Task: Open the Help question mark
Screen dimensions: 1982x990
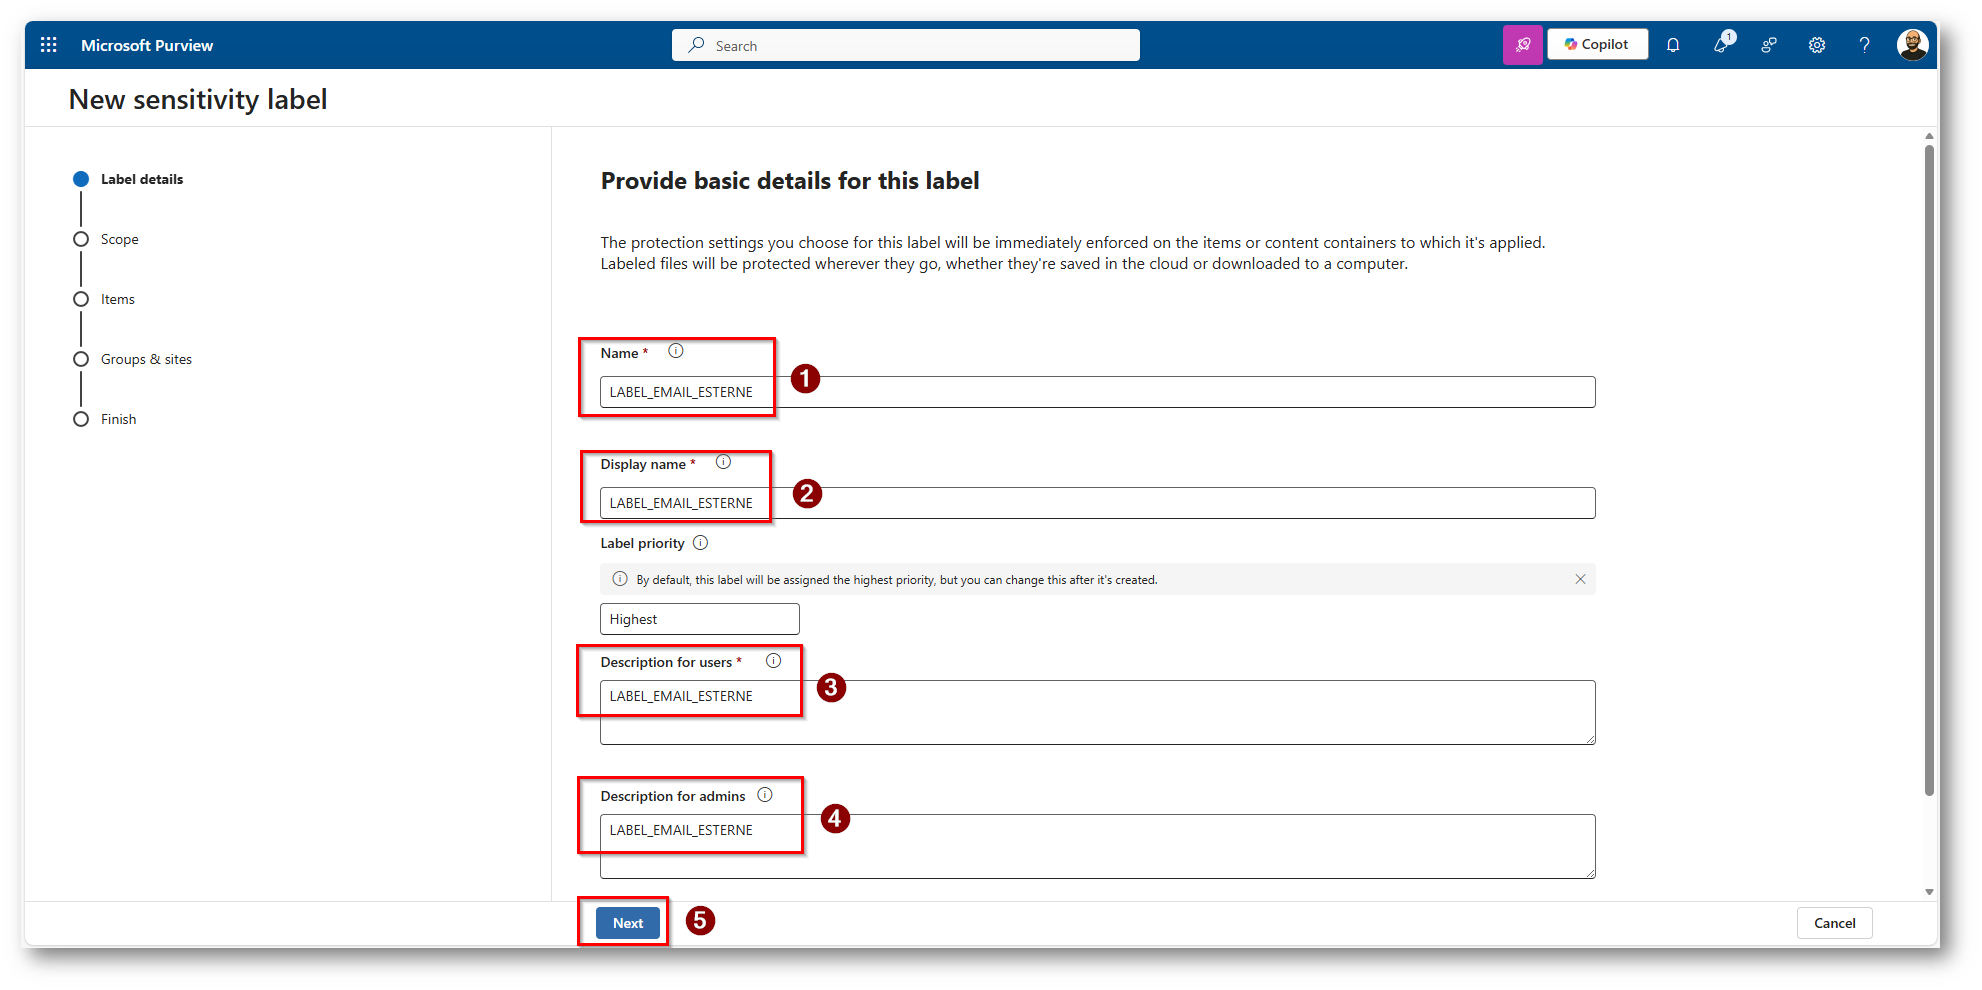Action: point(1865,45)
